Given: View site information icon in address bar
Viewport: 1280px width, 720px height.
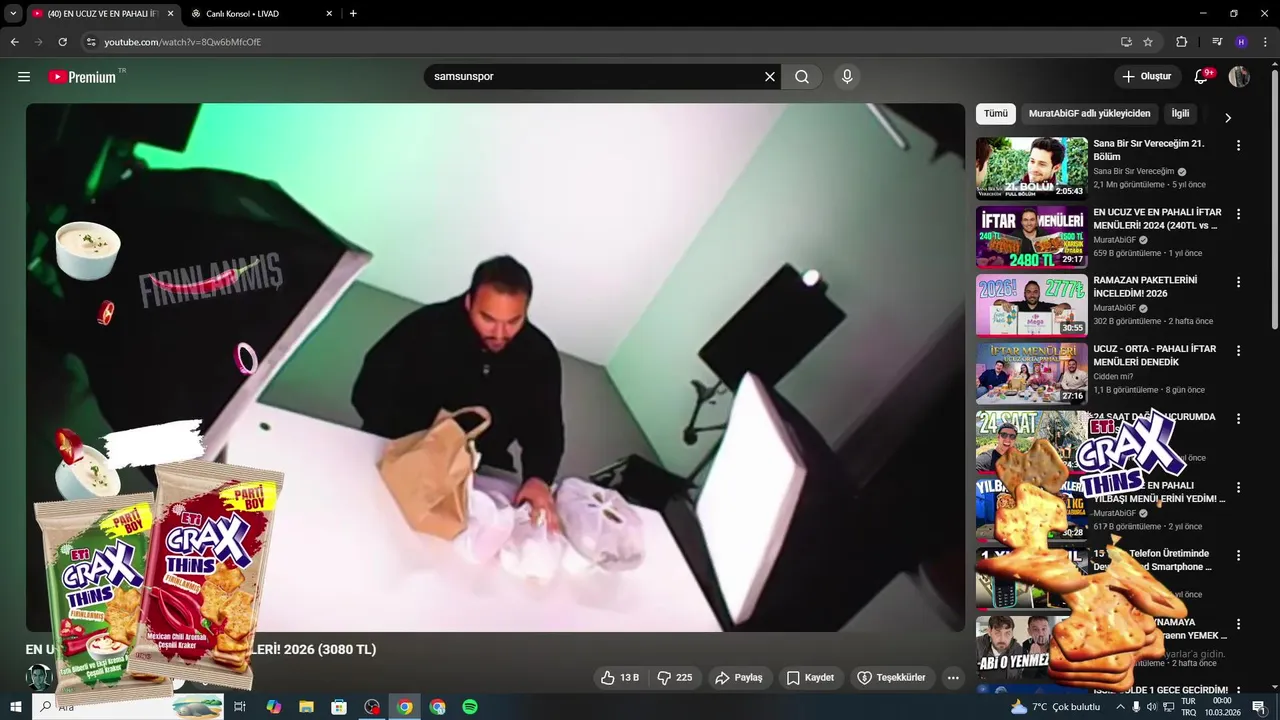Looking at the screenshot, I should click(91, 42).
